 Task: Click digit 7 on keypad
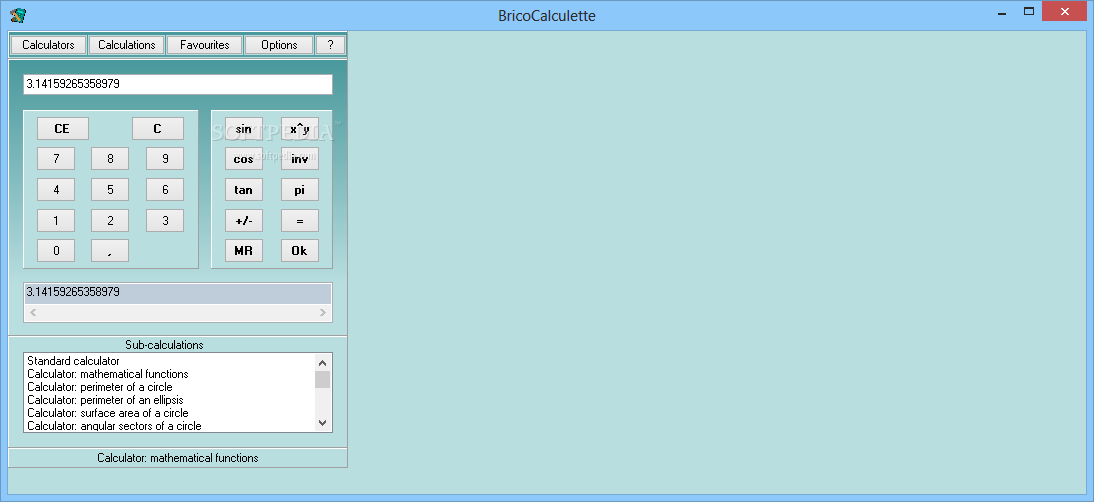[56, 159]
